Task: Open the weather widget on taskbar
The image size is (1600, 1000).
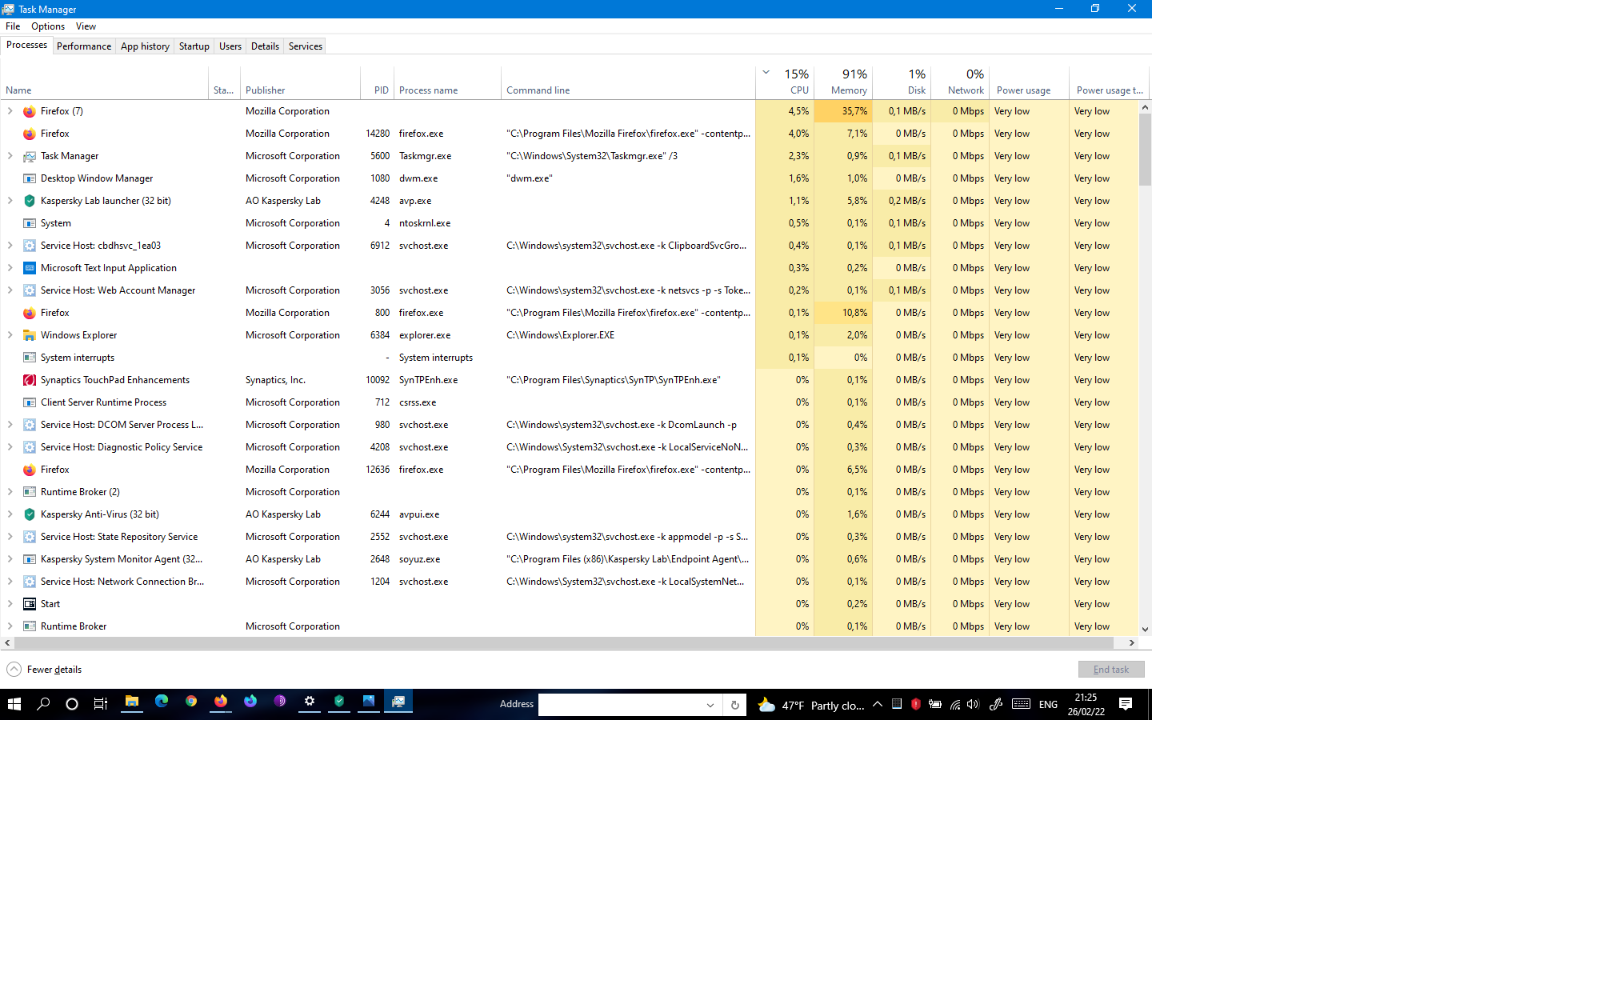Action: tap(811, 705)
